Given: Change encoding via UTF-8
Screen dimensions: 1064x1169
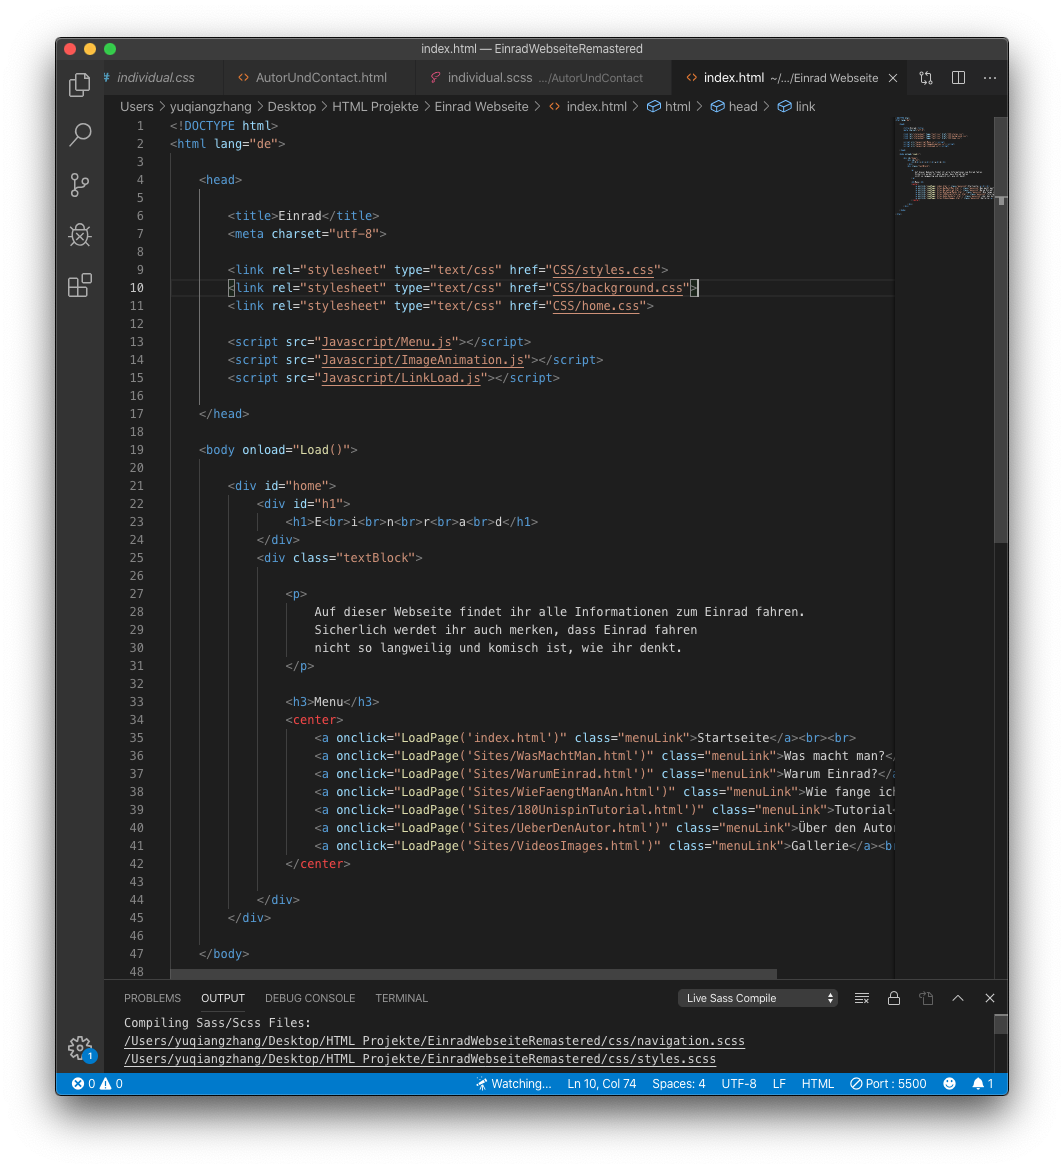Looking at the screenshot, I should [739, 1084].
